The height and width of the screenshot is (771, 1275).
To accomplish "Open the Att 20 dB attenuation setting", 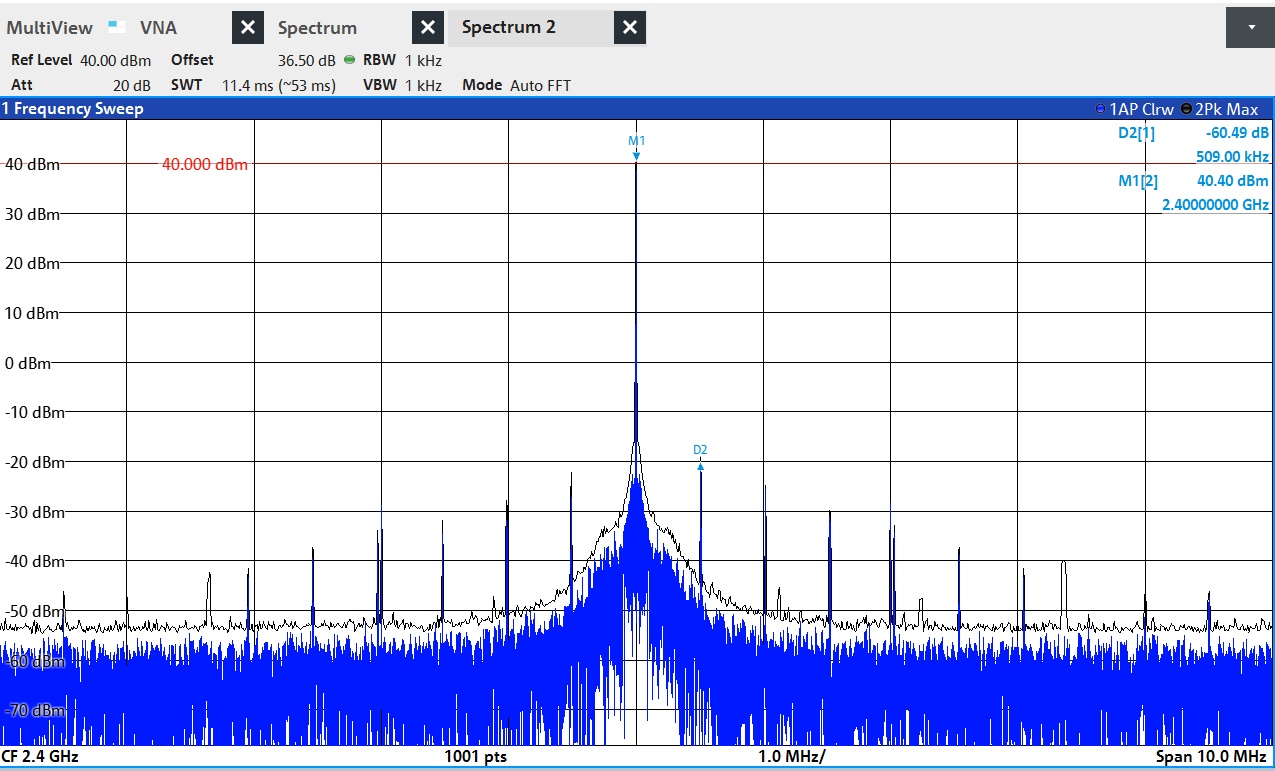I will click(80, 85).
